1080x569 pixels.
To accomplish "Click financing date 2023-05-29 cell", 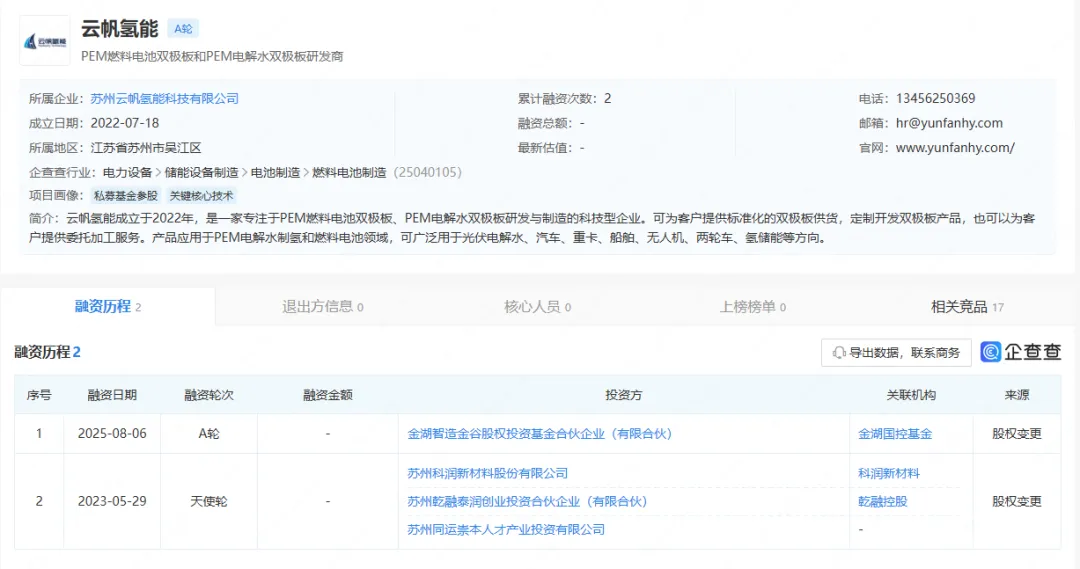I will pos(112,501).
